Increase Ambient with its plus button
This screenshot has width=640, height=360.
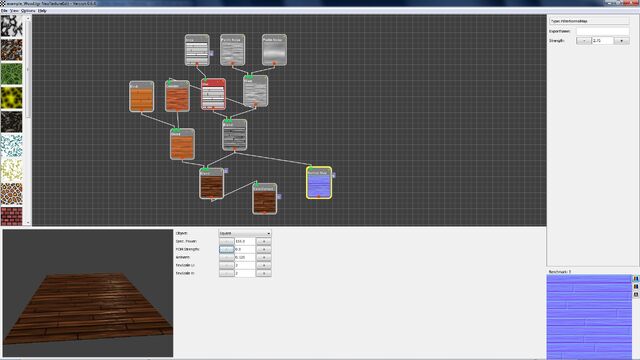[x=264, y=257]
